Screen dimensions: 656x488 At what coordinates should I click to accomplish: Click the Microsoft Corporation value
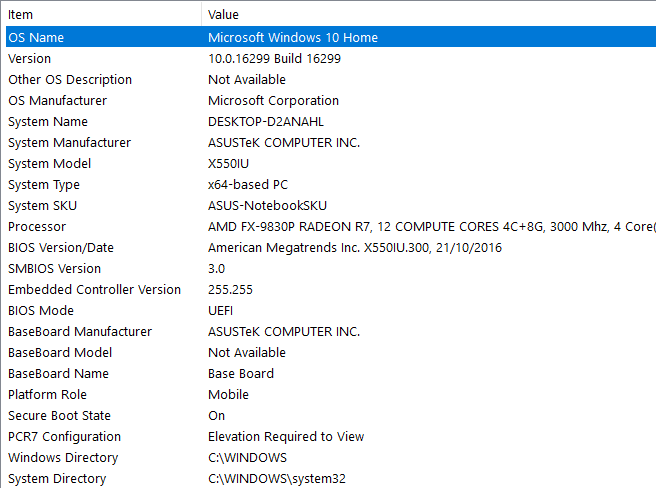(274, 100)
